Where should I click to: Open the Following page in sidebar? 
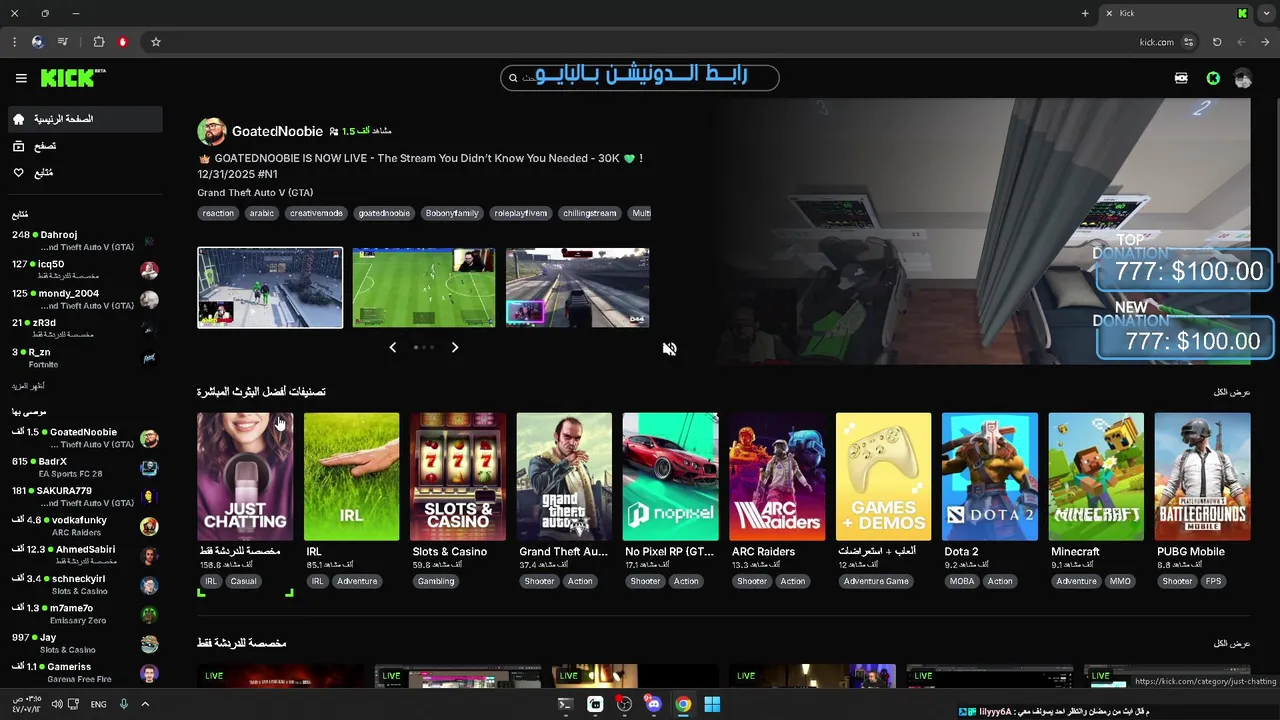pos(85,173)
